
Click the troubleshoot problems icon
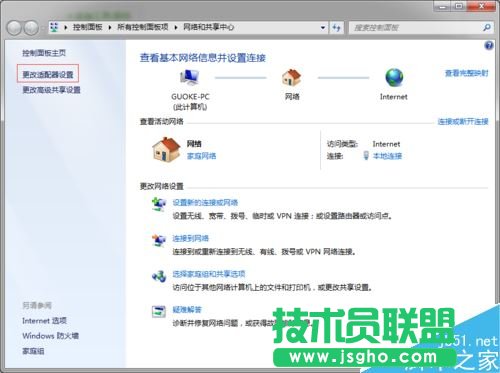click(159, 312)
